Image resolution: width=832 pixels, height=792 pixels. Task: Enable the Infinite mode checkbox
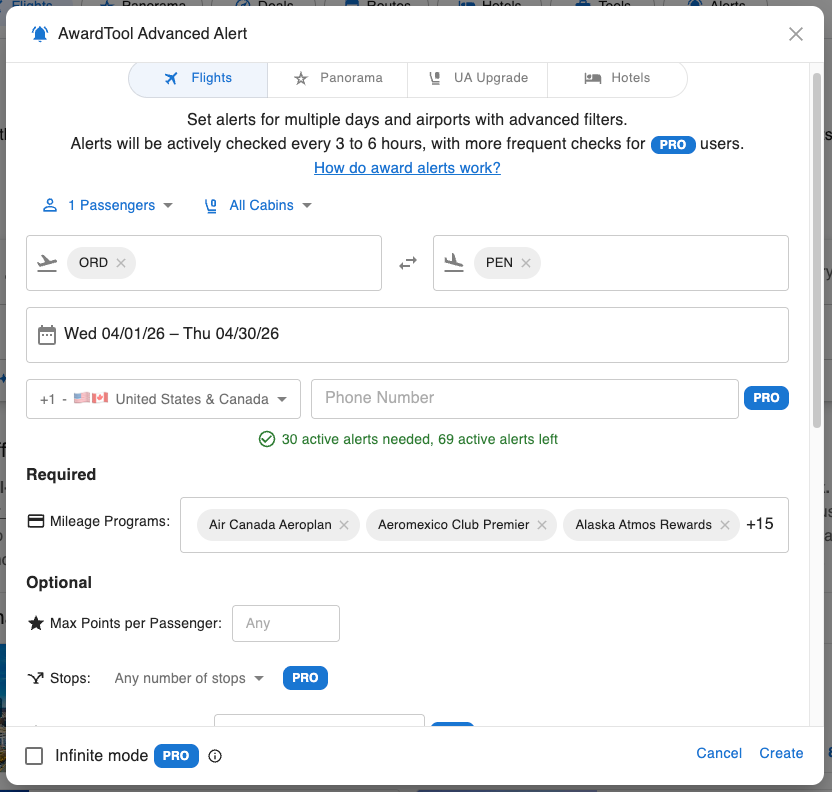[x=33, y=756]
